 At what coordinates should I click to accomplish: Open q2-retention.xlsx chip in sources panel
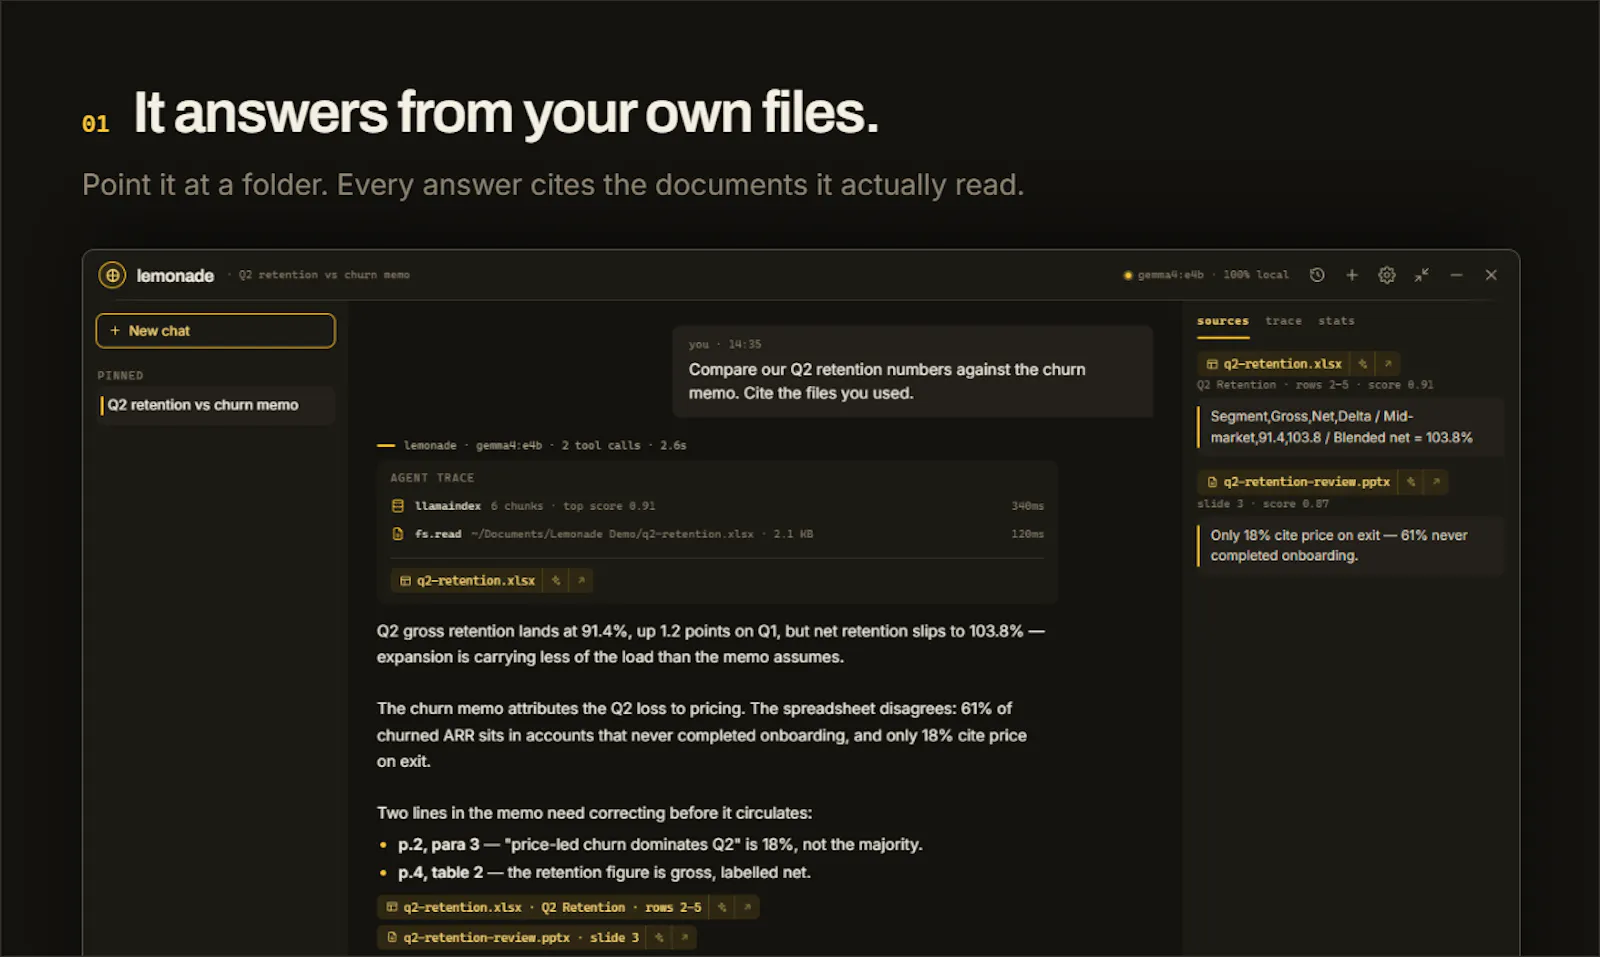pyautogui.click(x=1274, y=364)
